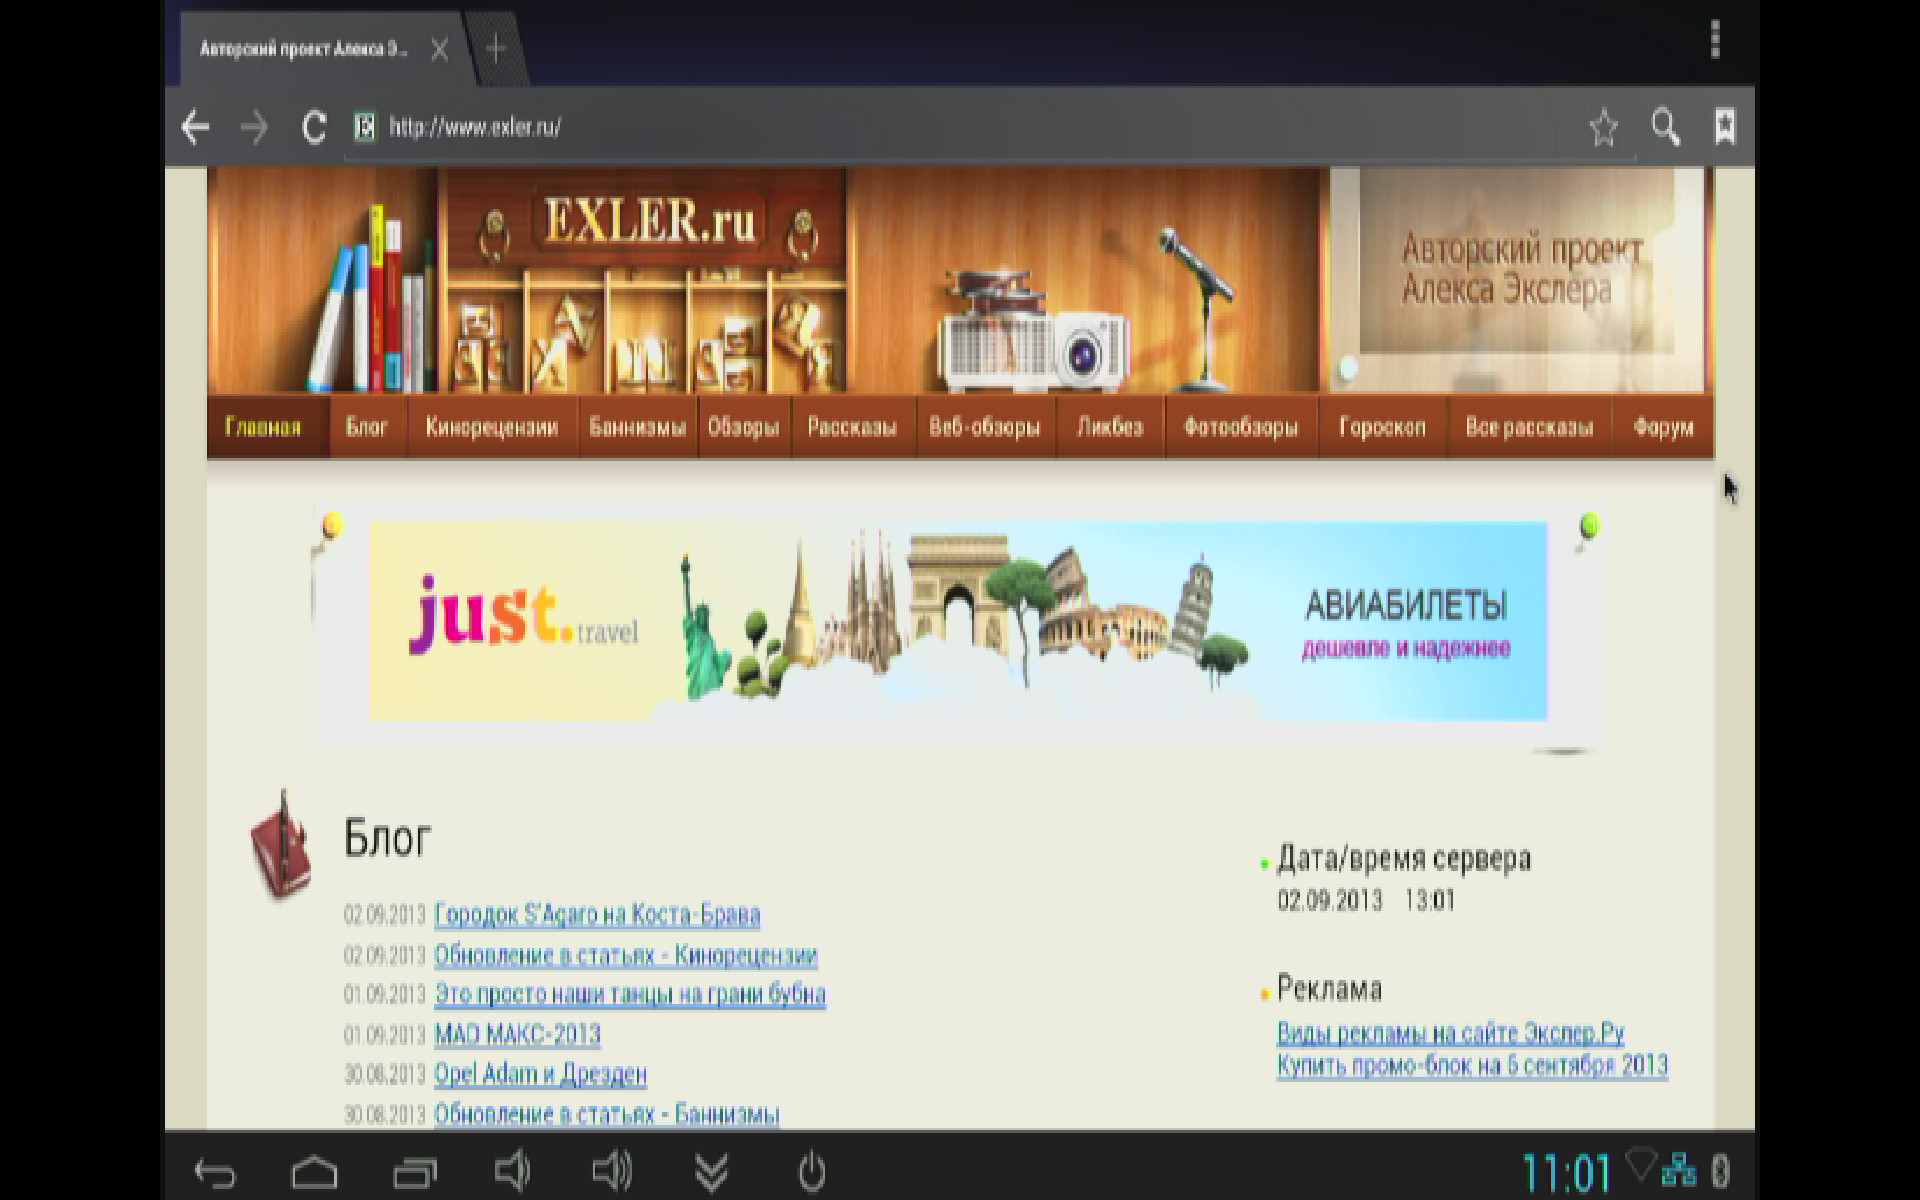Tap the Android recent apps button

(x=415, y=1172)
